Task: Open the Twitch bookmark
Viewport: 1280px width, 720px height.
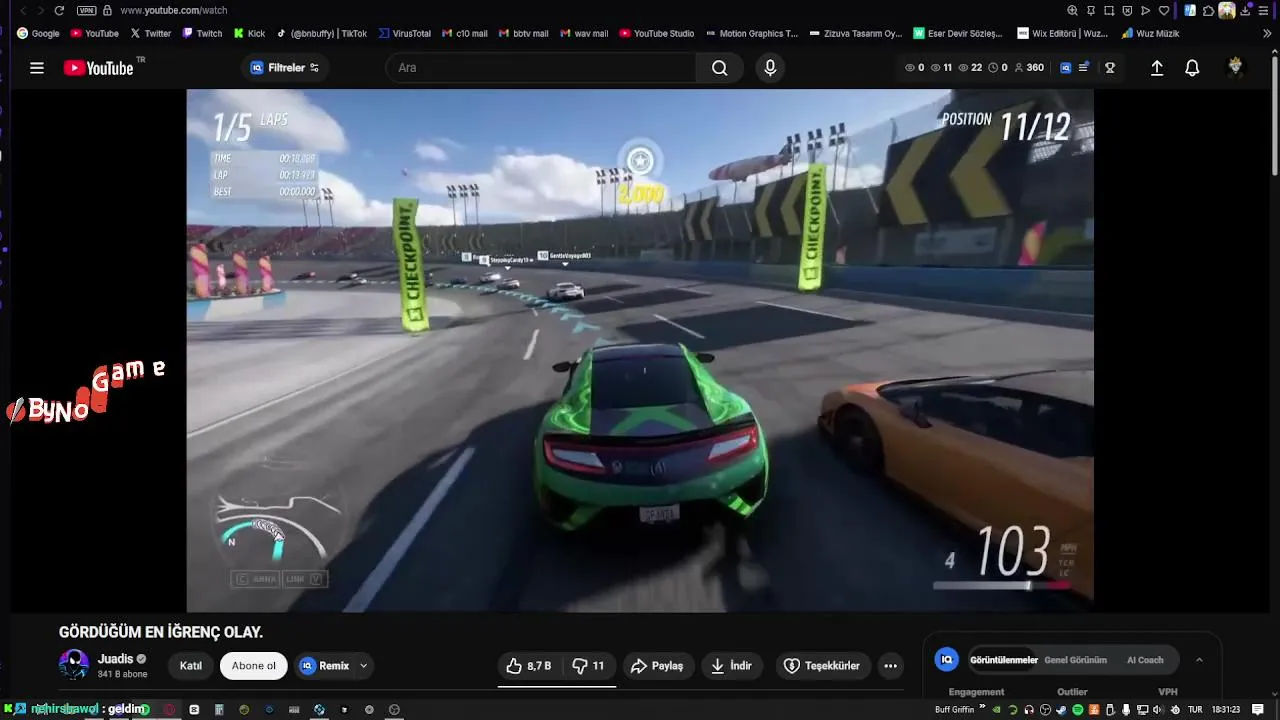Action: [202, 33]
